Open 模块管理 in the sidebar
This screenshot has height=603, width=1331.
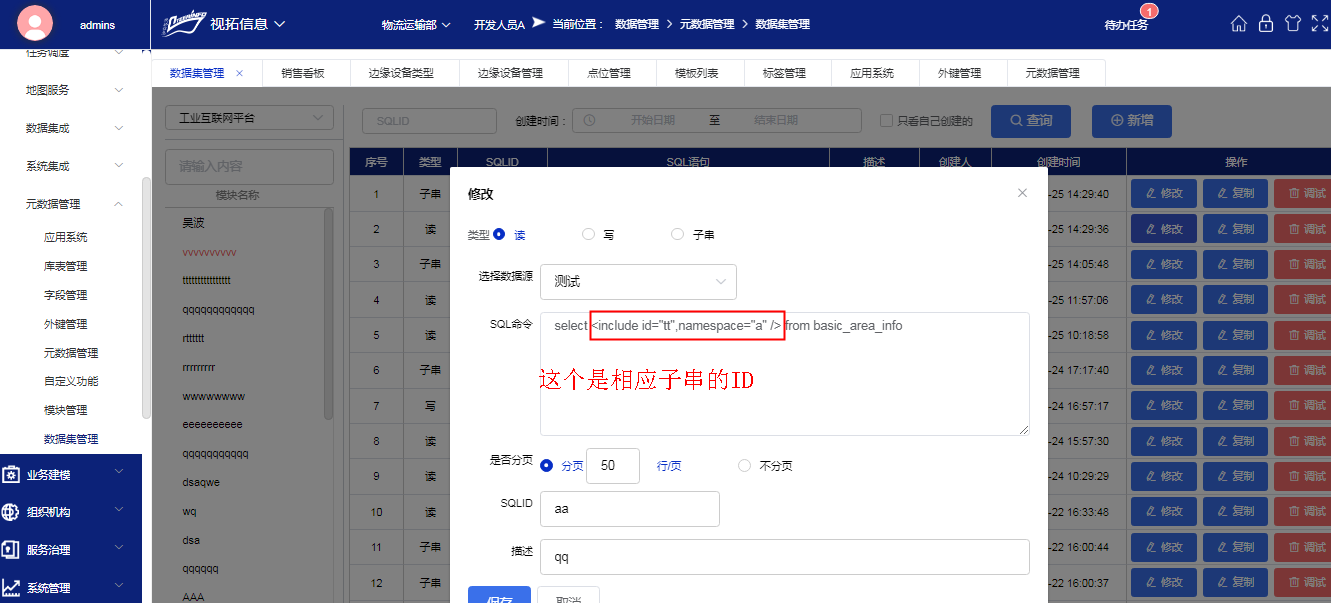[66, 410]
